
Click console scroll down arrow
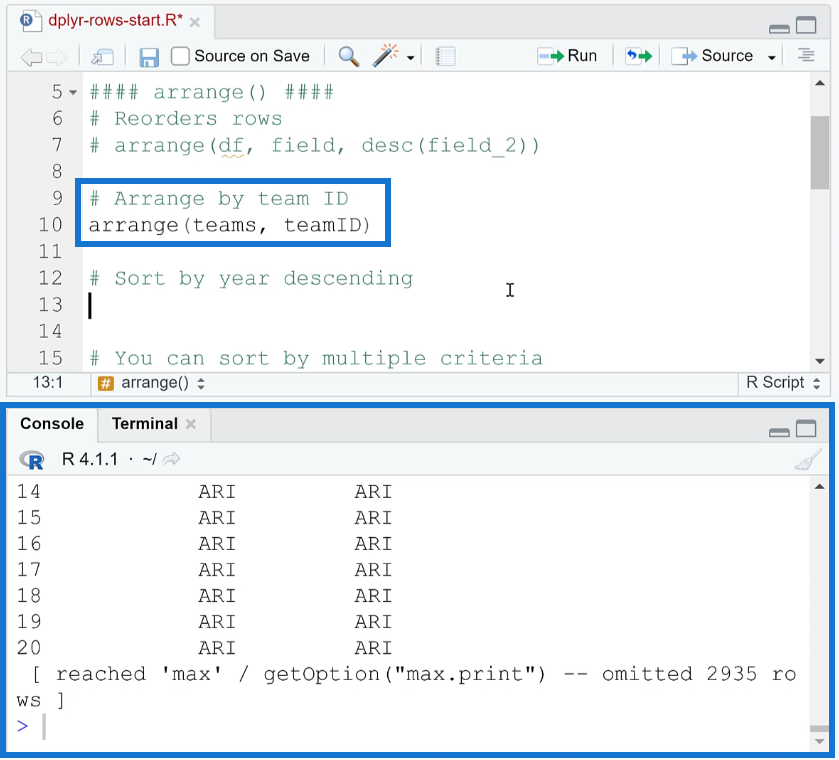click(819, 741)
